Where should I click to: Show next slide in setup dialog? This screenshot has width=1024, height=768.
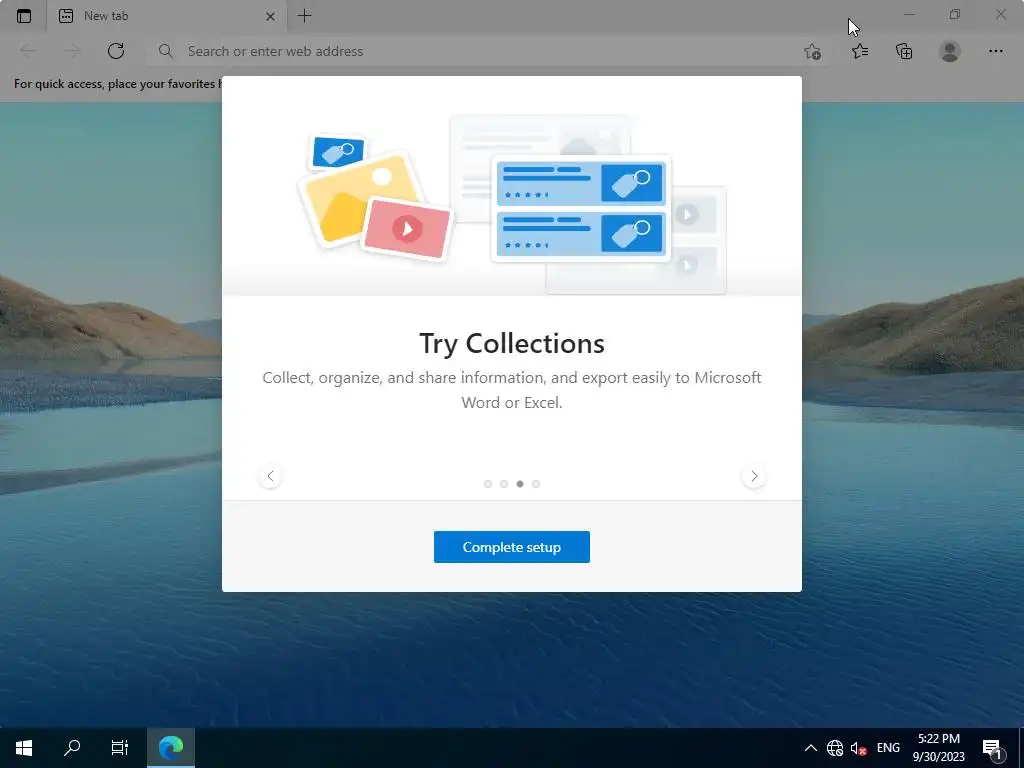pyautogui.click(x=754, y=476)
